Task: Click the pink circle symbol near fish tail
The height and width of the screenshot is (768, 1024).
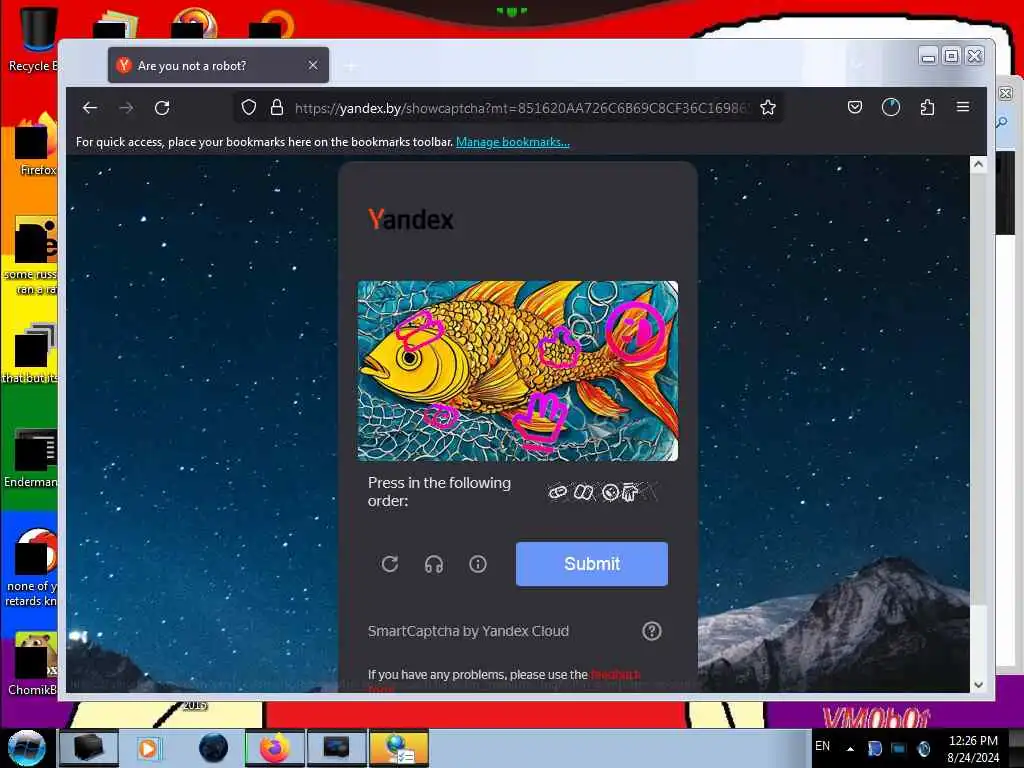Action: [x=634, y=330]
